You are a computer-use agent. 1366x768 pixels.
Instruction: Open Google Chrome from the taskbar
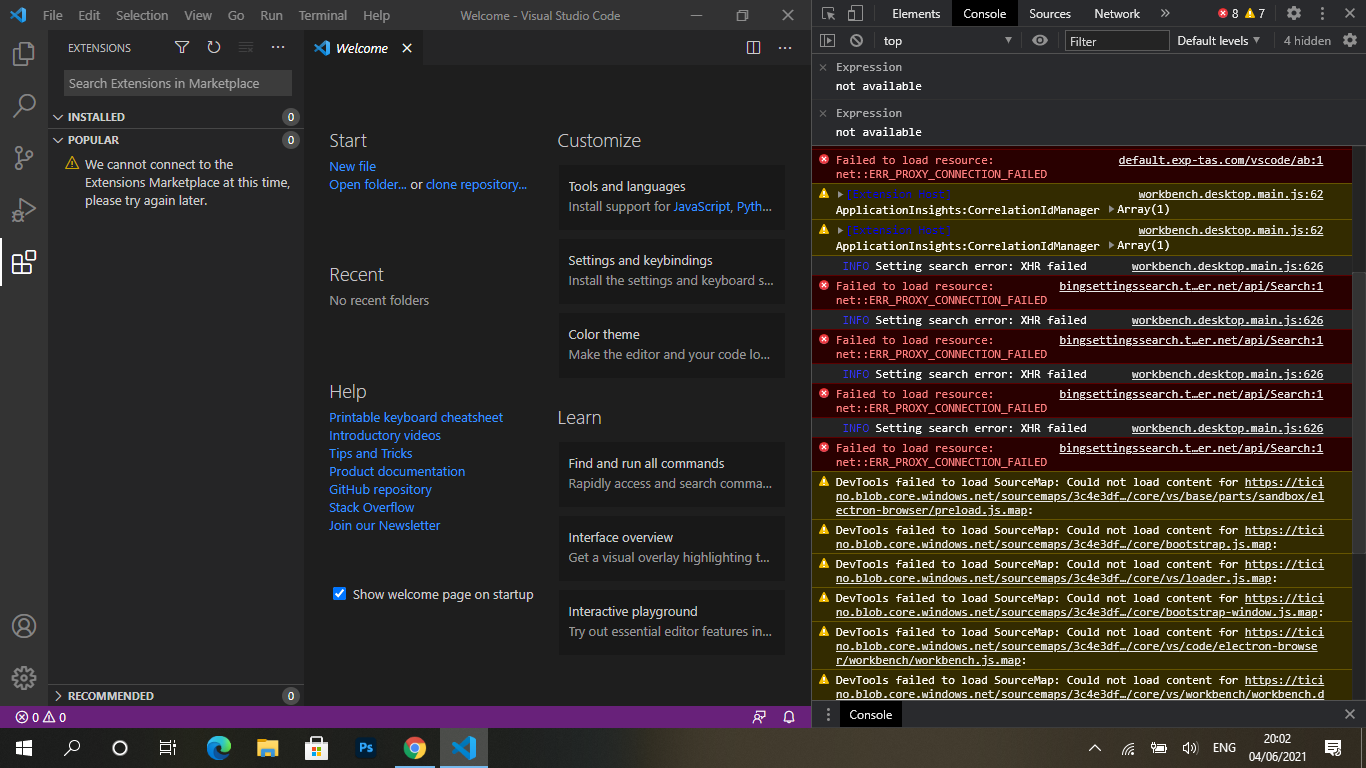415,747
